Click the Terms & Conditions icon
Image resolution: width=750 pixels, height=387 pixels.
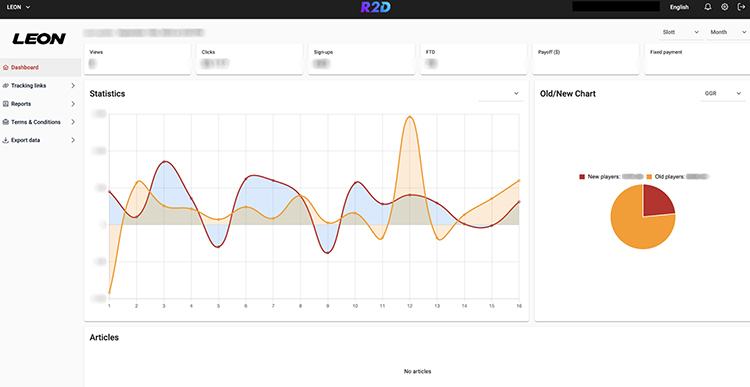tap(6, 122)
